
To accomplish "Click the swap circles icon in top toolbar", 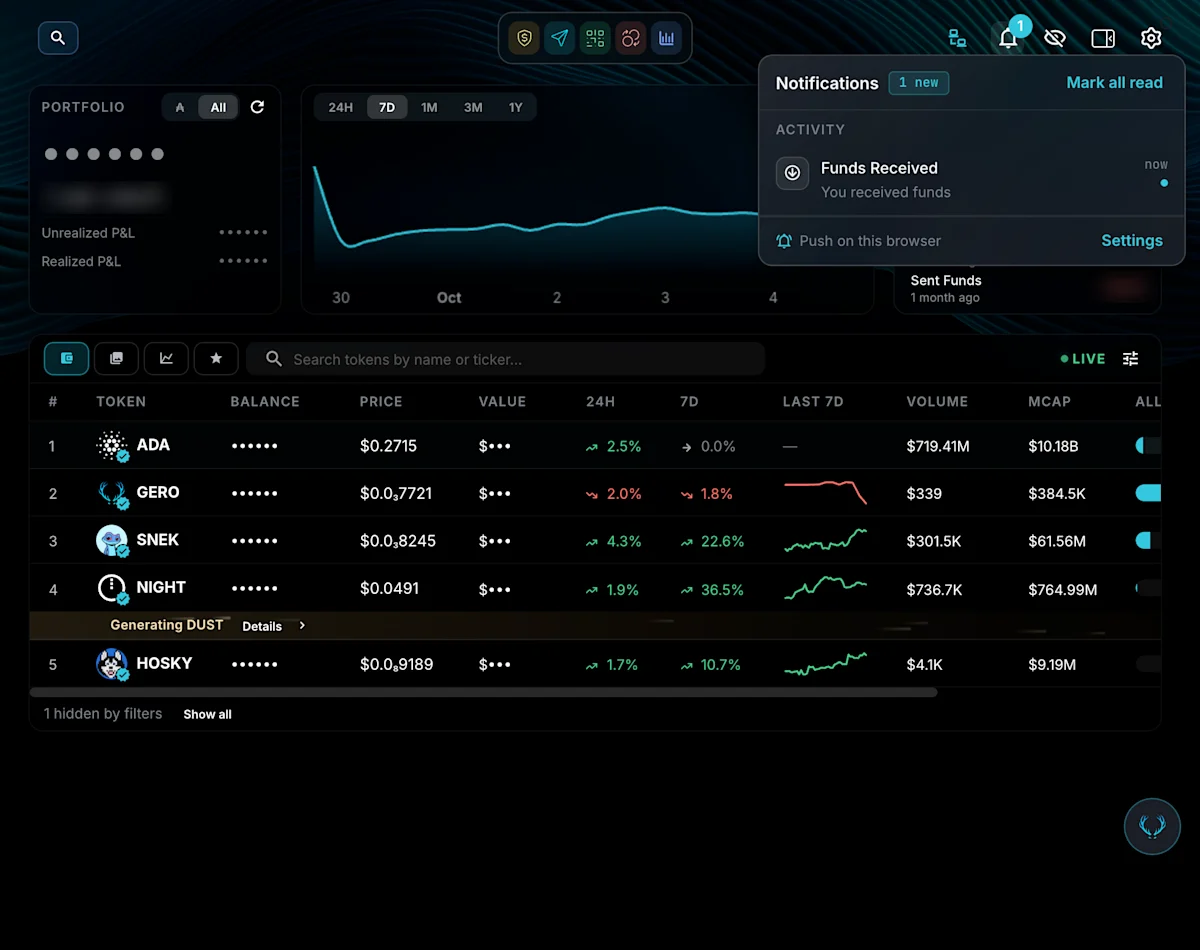I will click(x=631, y=39).
